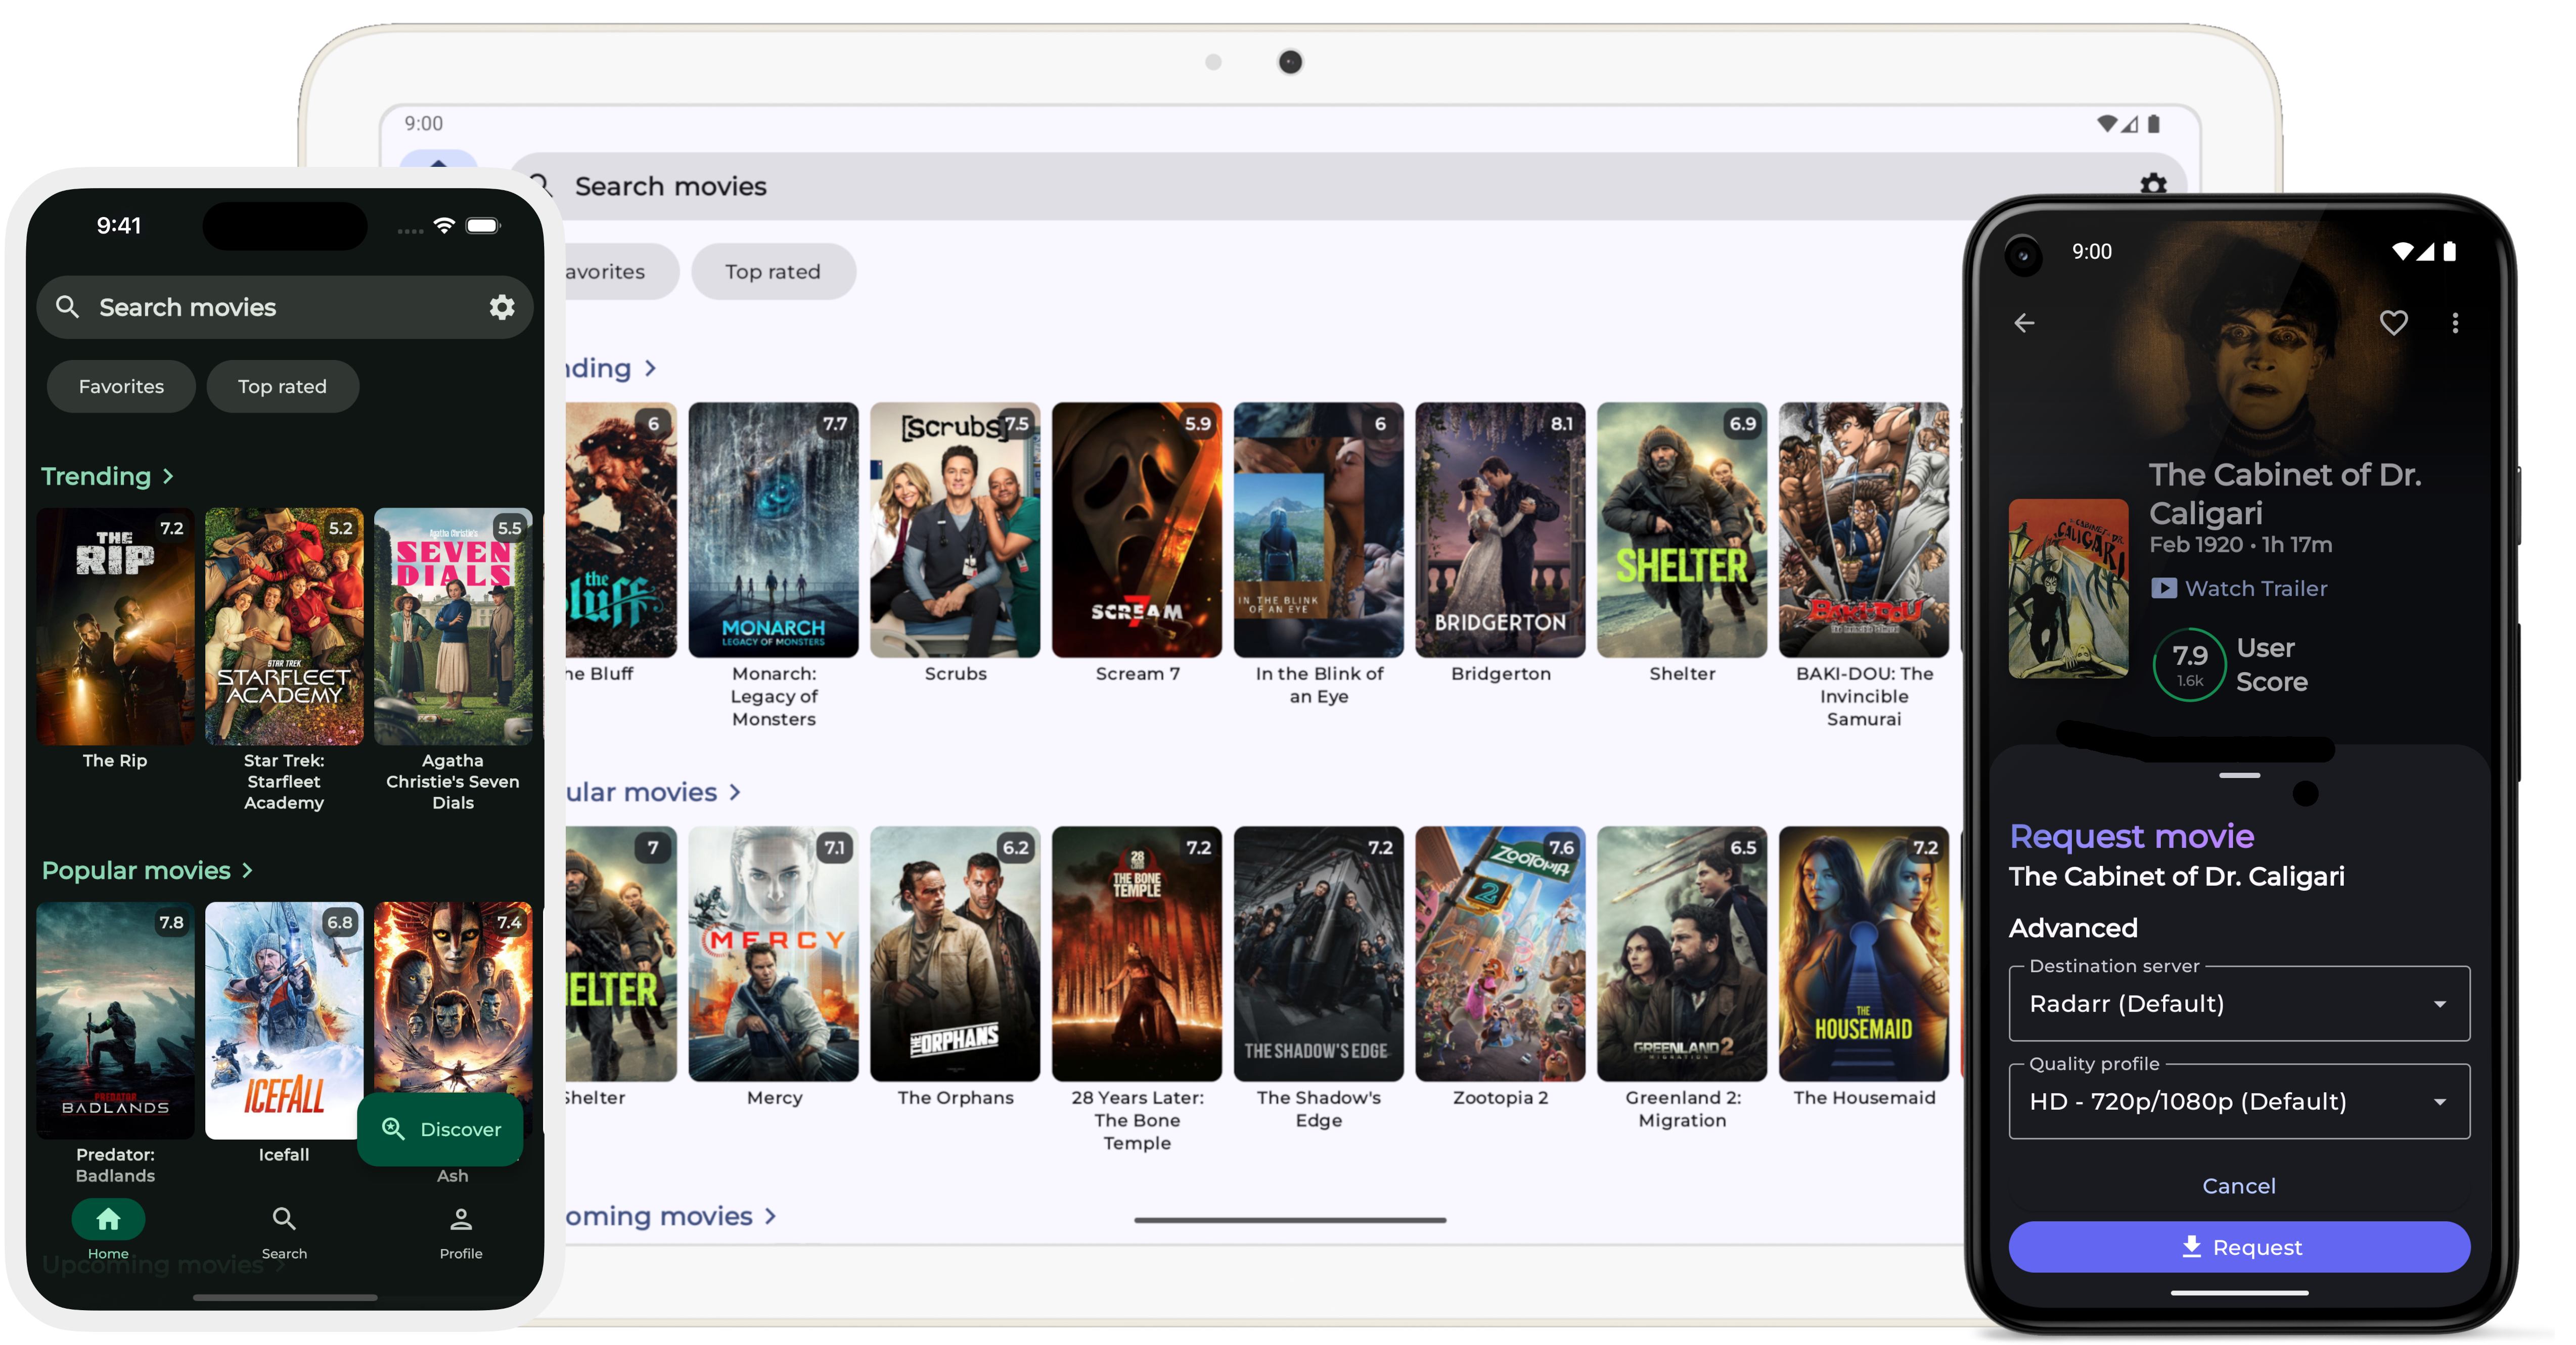Image resolution: width=2576 pixels, height=1345 pixels.
Task: Tap the Watch Trailer play icon
Action: tap(2166, 588)
